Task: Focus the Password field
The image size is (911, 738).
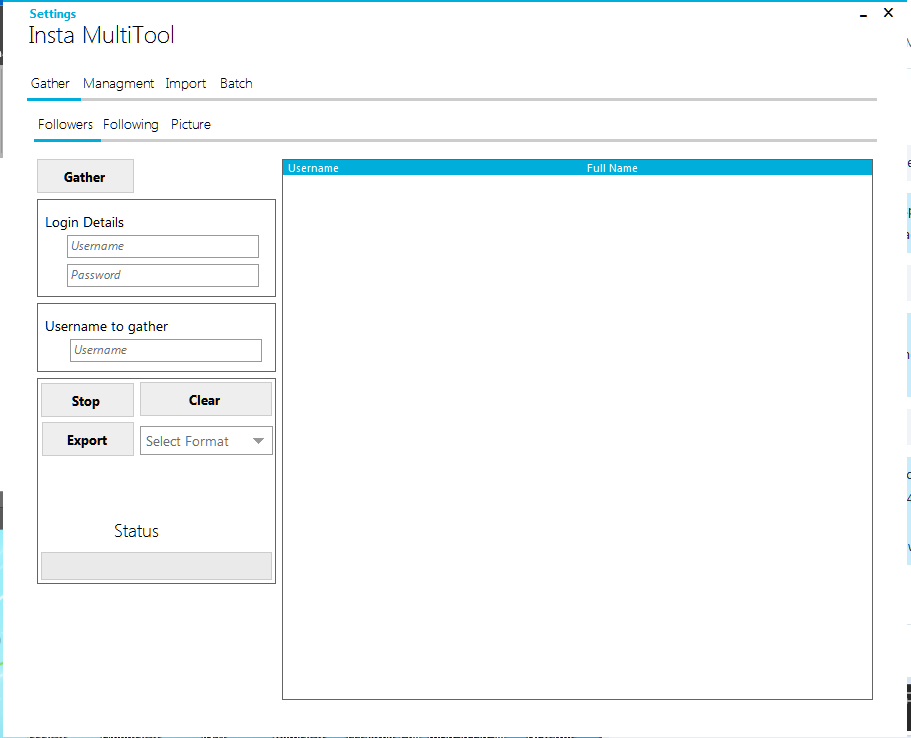Action: 163,275
